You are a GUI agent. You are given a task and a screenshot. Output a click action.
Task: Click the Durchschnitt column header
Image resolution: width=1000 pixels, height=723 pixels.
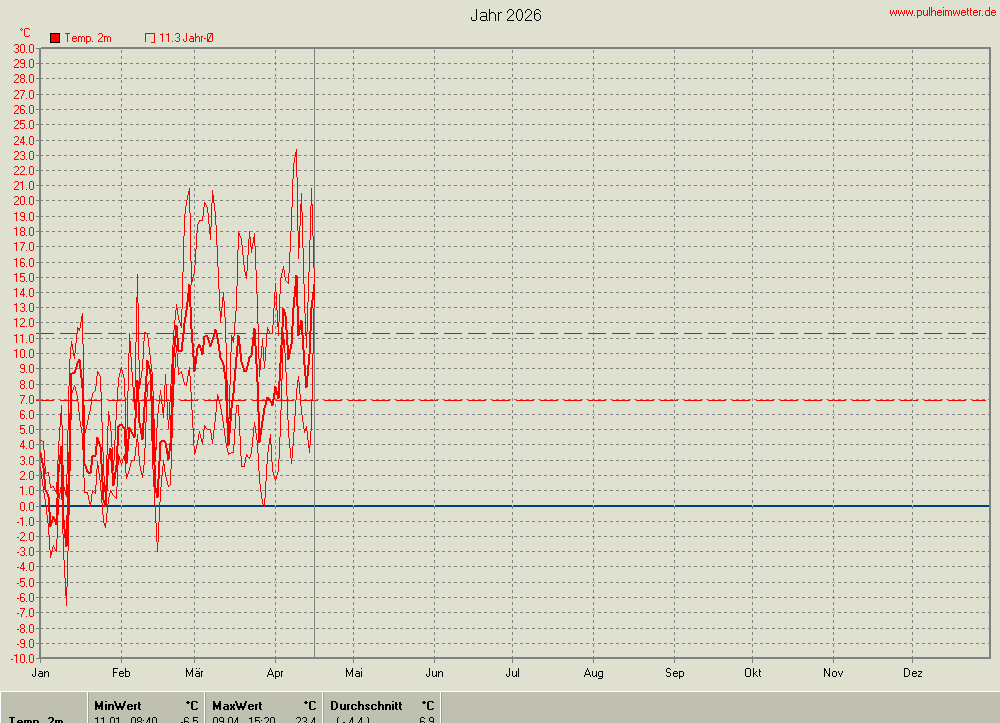click(x=366, y=705)
